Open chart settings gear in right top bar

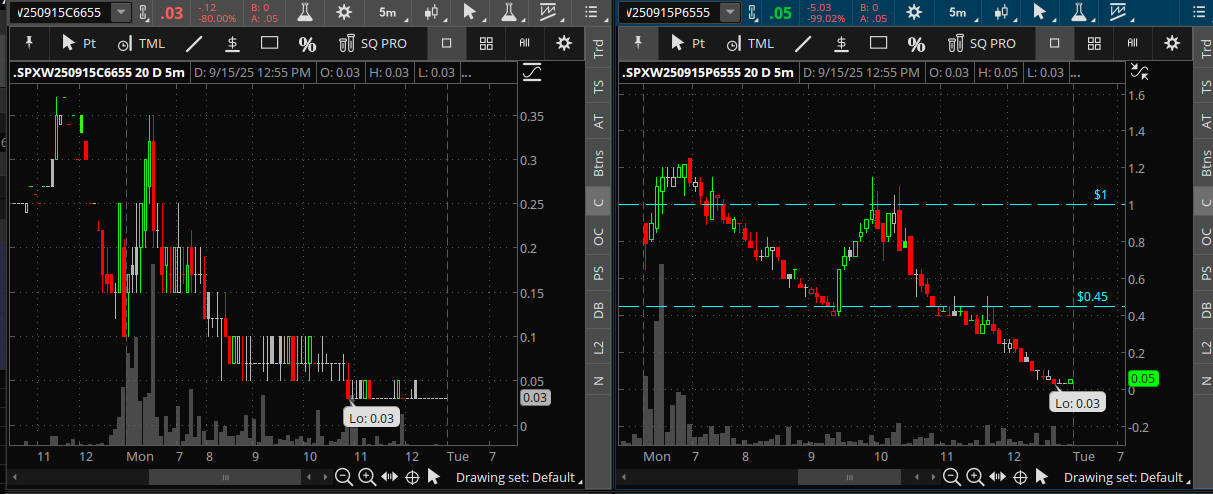click(913, 12)
